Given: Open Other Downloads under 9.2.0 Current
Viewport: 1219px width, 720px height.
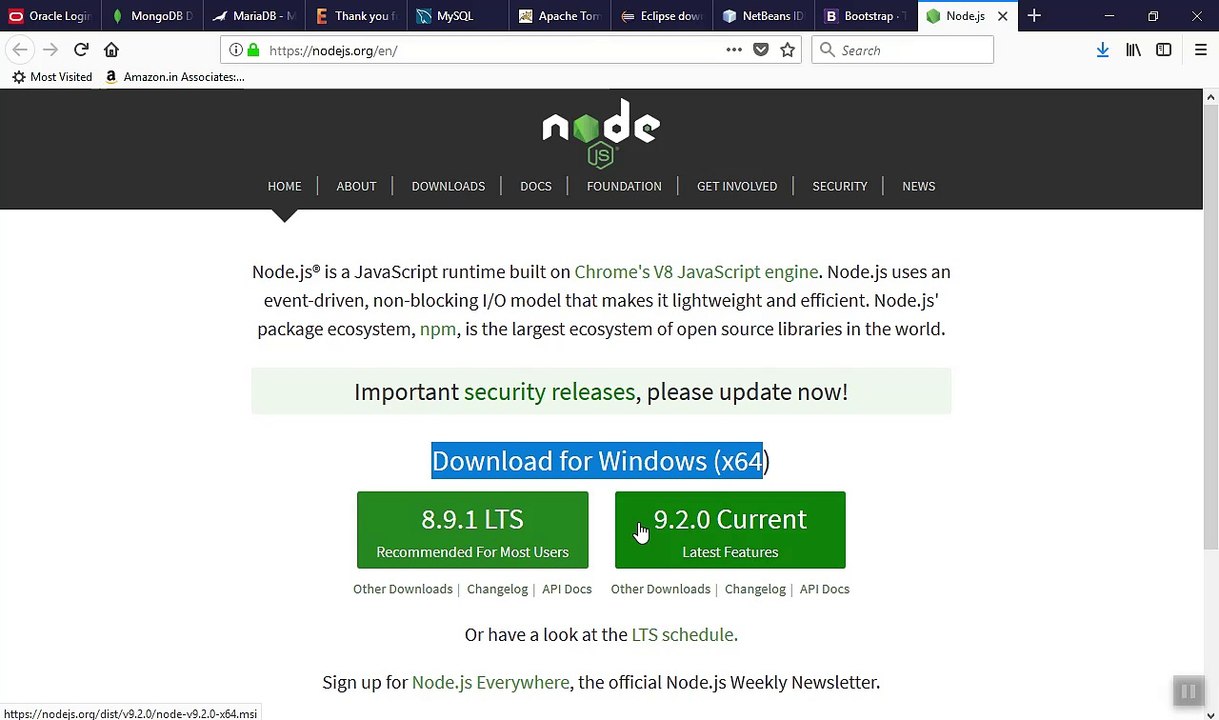Looking at the screenshot, I should click(x=661, y=589).
